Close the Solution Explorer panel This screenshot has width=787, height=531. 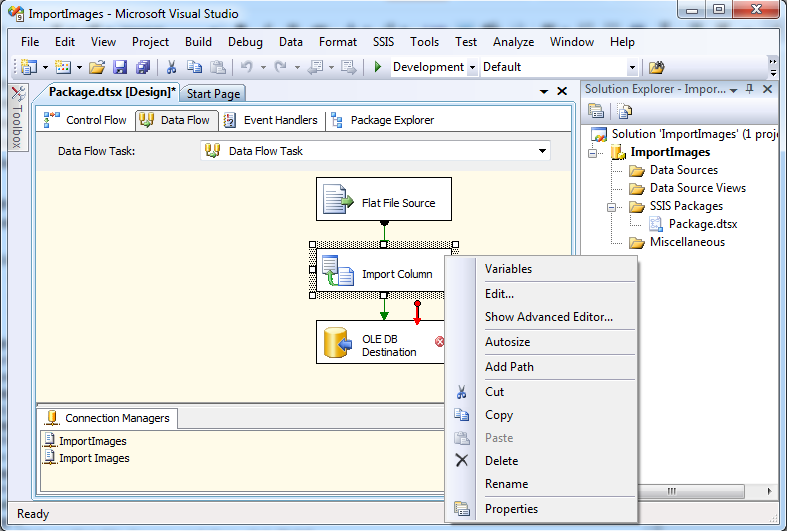click(x=767, y=89)
